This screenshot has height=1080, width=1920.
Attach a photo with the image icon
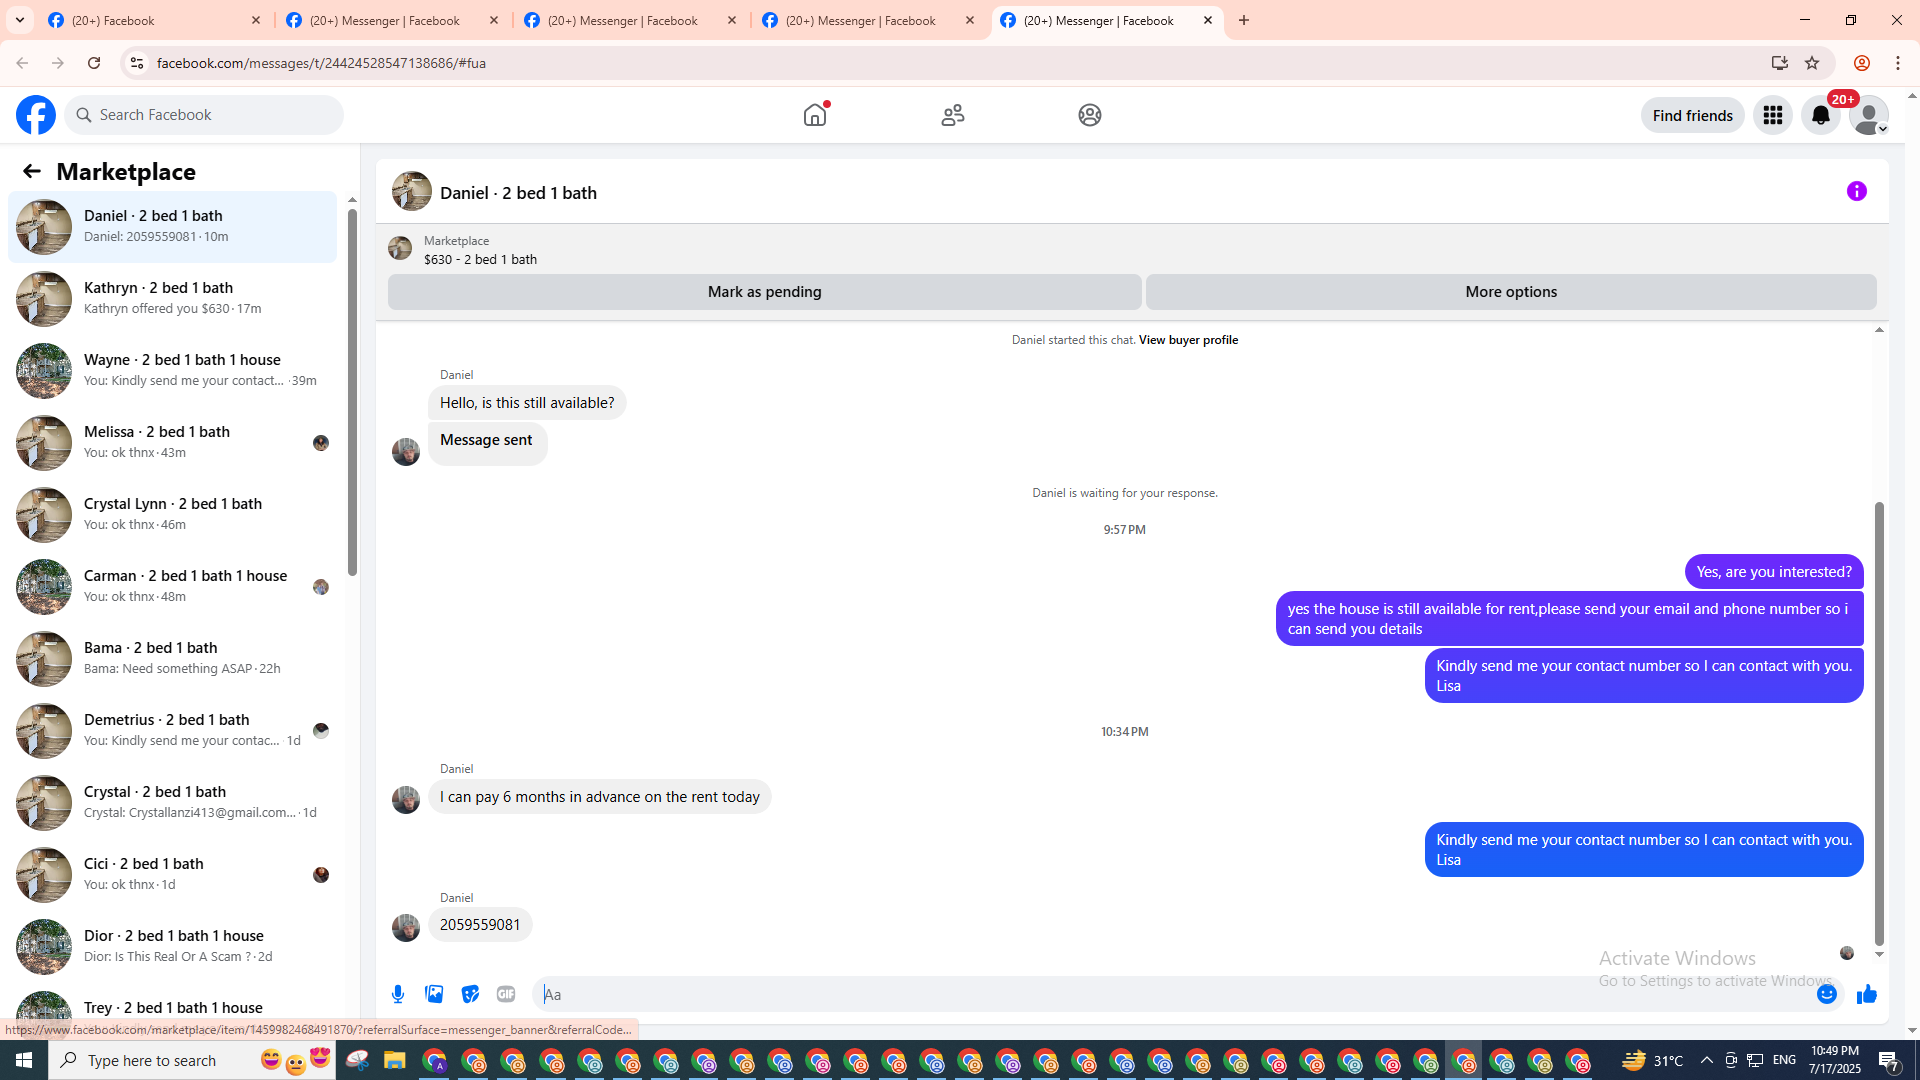(x=434, y=994)
